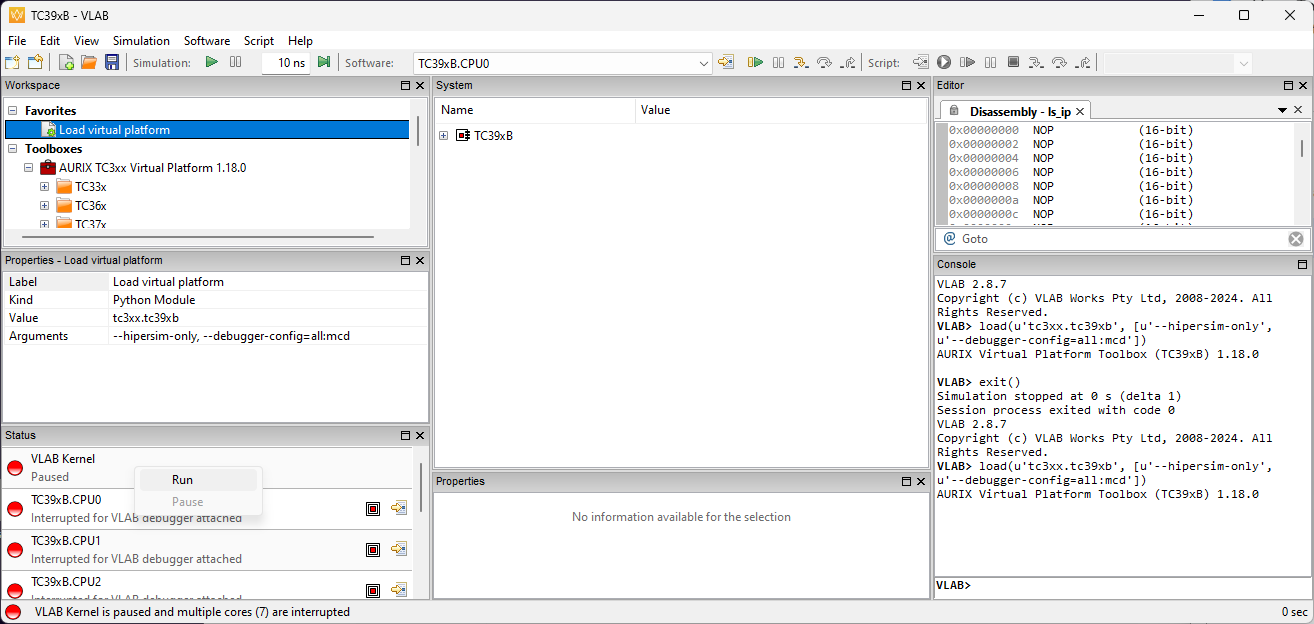Click the Software step over icon
1314x624 pixels.
tap(825, 62)
